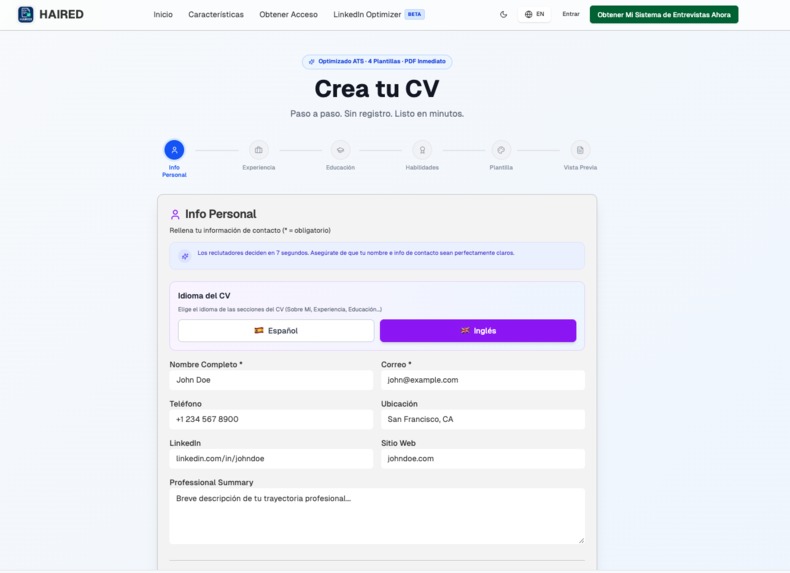The image size is (790, 573).
Task: Click the Entrar login link
Action: click(571, 15)
